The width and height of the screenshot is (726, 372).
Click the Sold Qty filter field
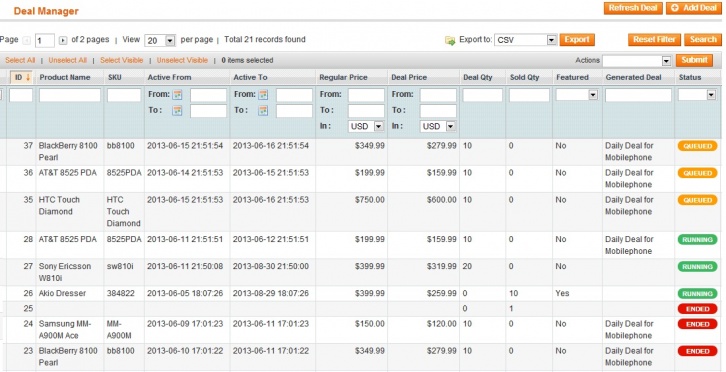[x=529, y=95]
